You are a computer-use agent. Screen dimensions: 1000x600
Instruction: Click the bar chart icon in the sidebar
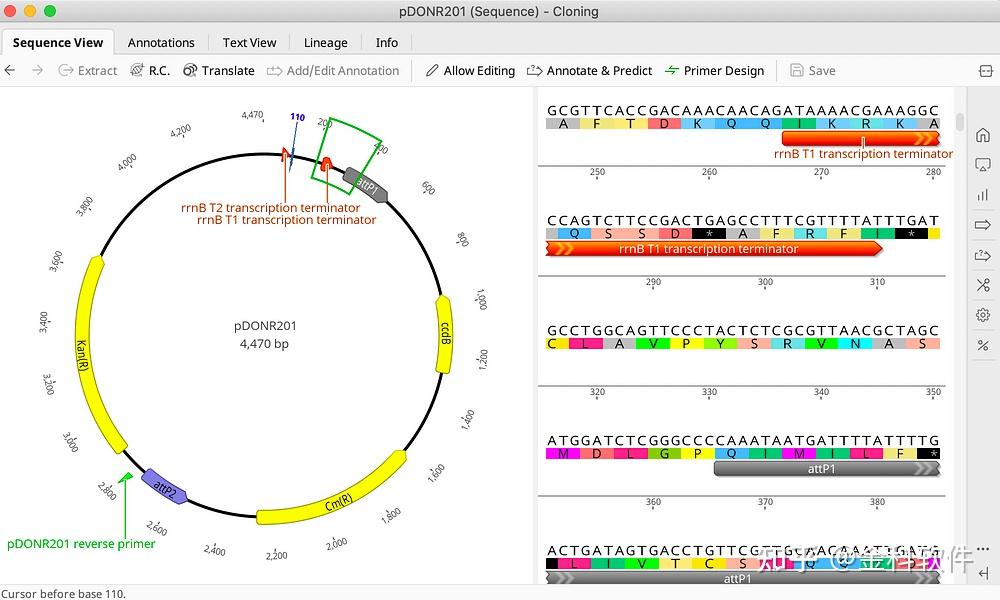982,194
